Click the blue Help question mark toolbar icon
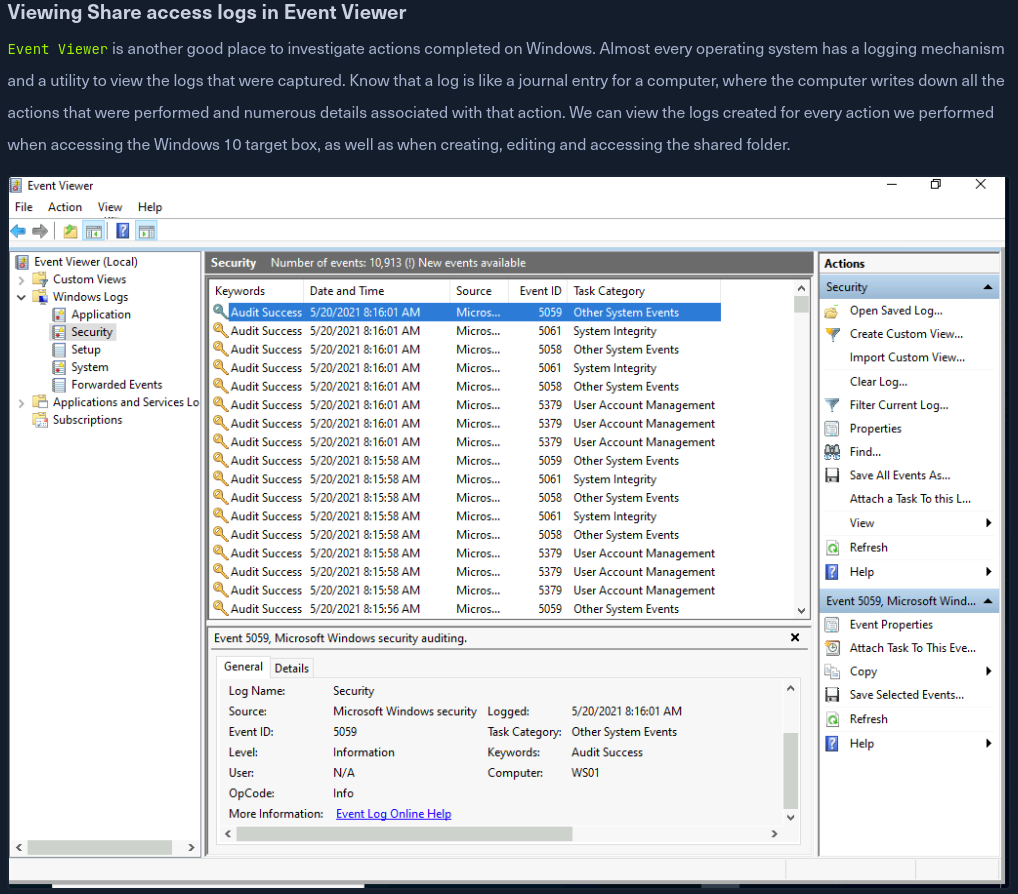Screen dimensions: 1018x894 [122, 231]
